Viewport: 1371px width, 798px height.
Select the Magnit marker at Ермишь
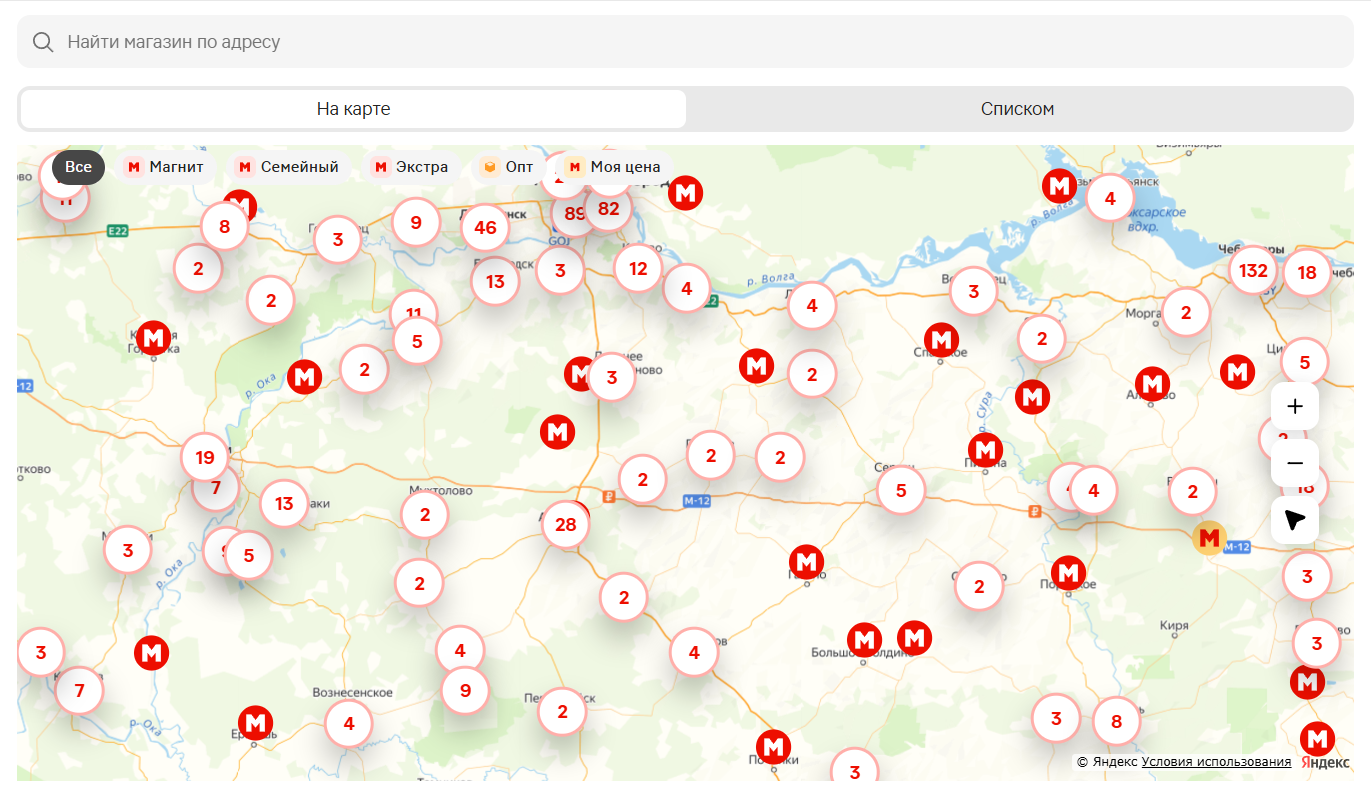256,723
